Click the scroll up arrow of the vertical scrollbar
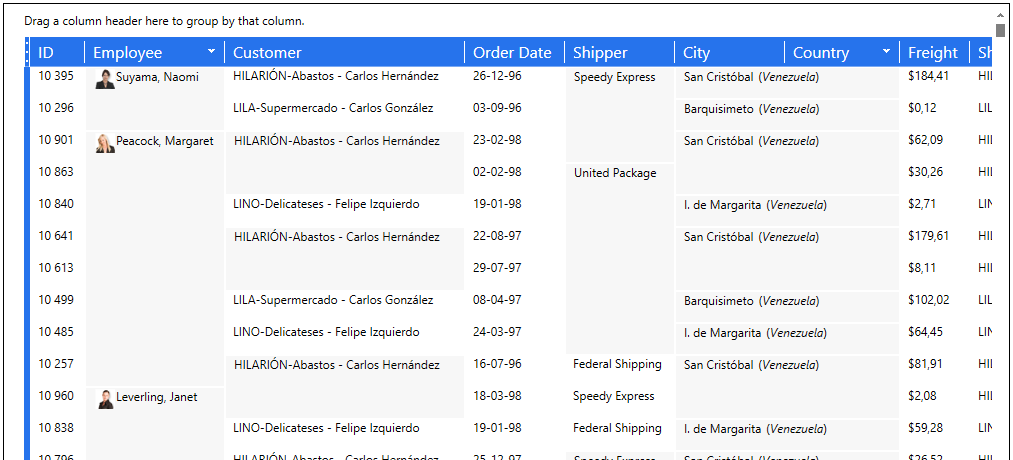 1000,16
